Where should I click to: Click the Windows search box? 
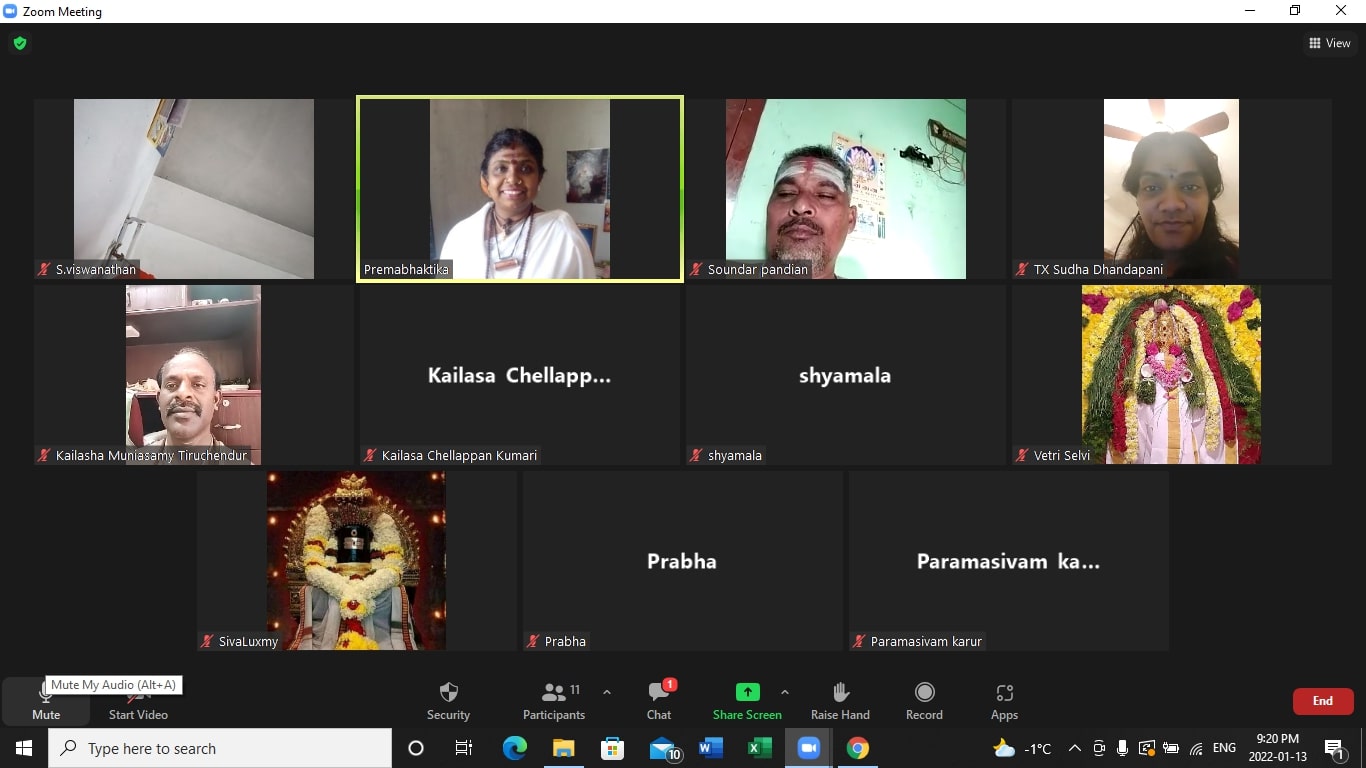220,748
